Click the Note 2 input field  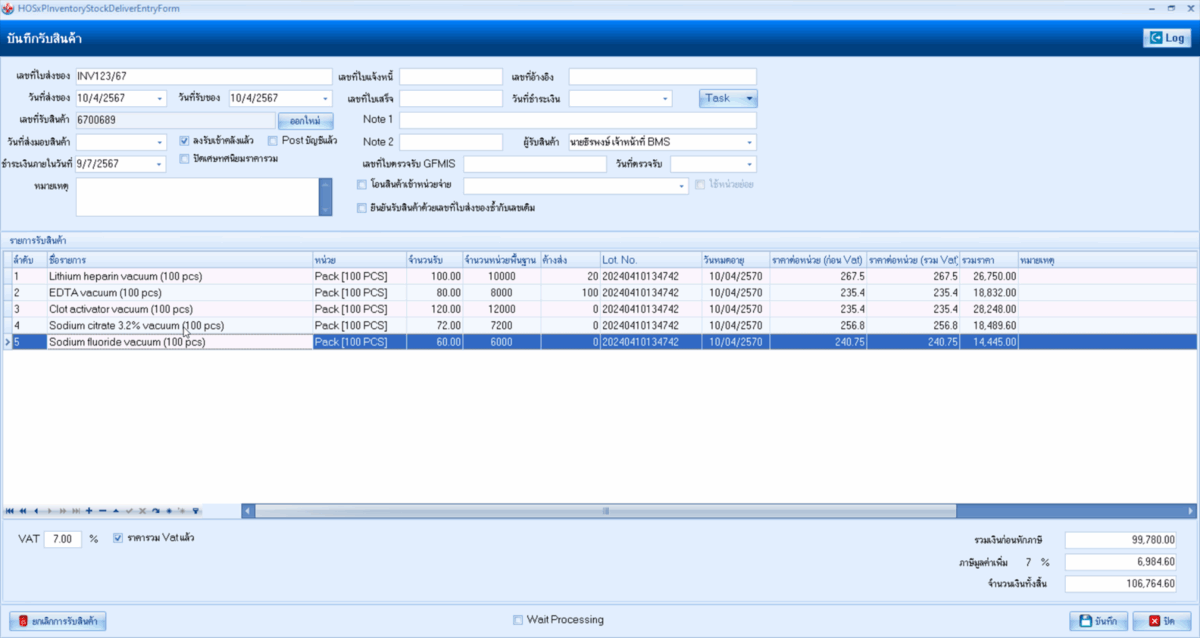point(451,142)
